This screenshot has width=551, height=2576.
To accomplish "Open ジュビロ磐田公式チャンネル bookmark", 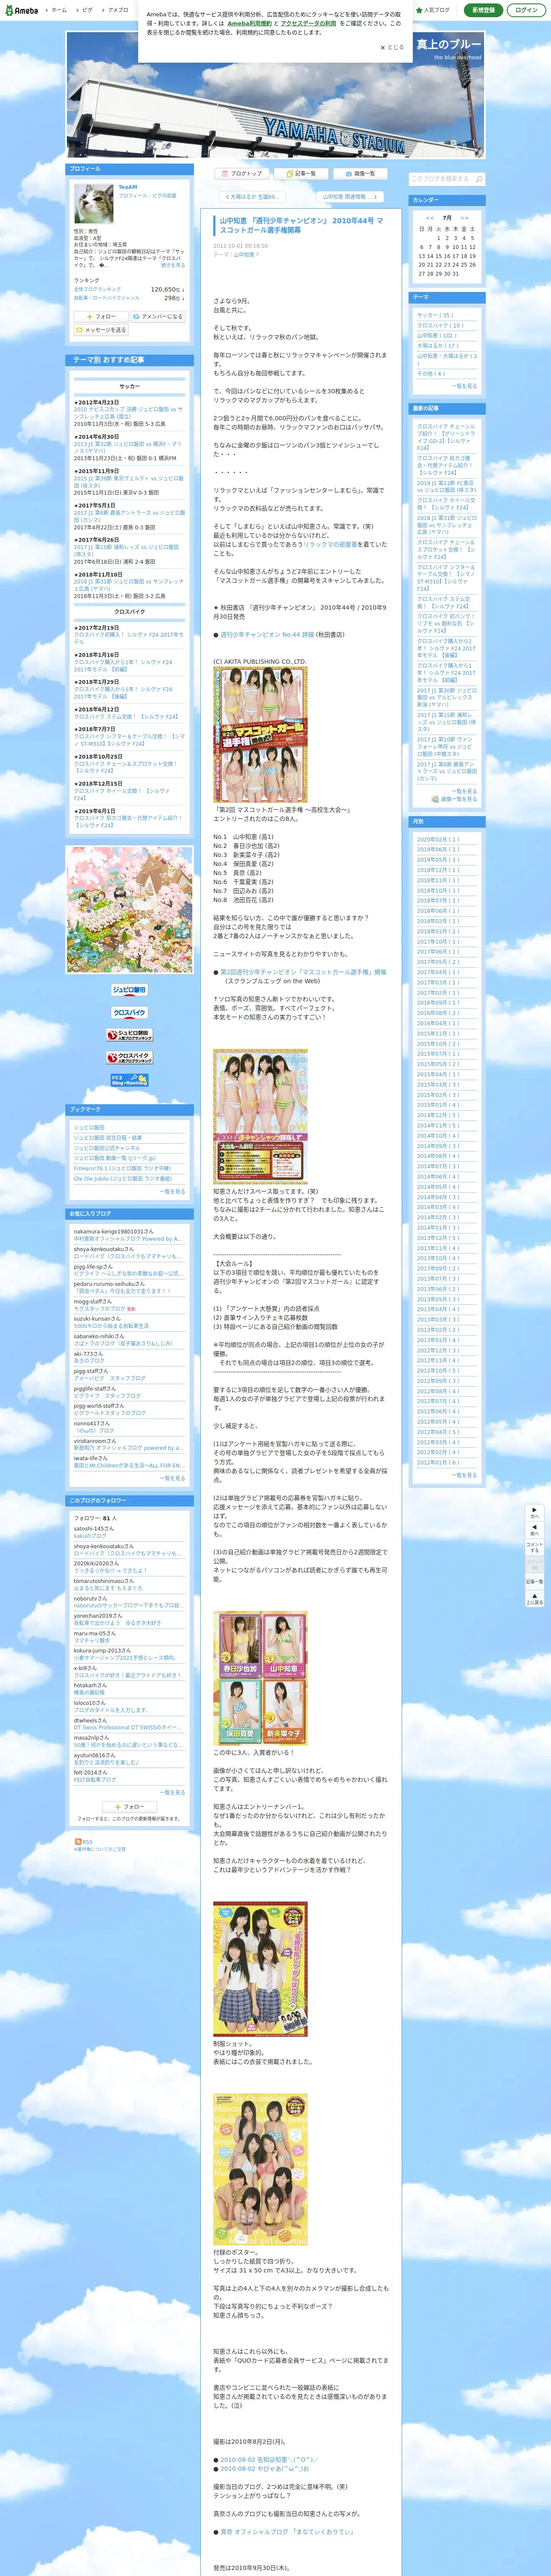I will tap(106, 1148).
